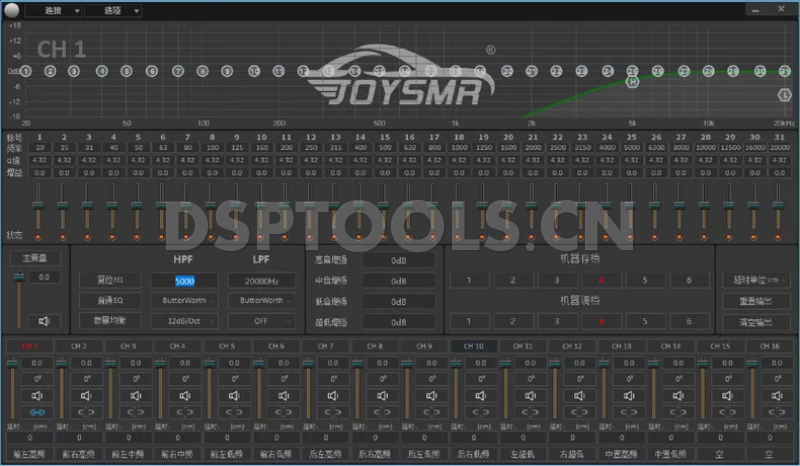
Task: Select the CH 15 channel tab
Action: tap(720, 346)
